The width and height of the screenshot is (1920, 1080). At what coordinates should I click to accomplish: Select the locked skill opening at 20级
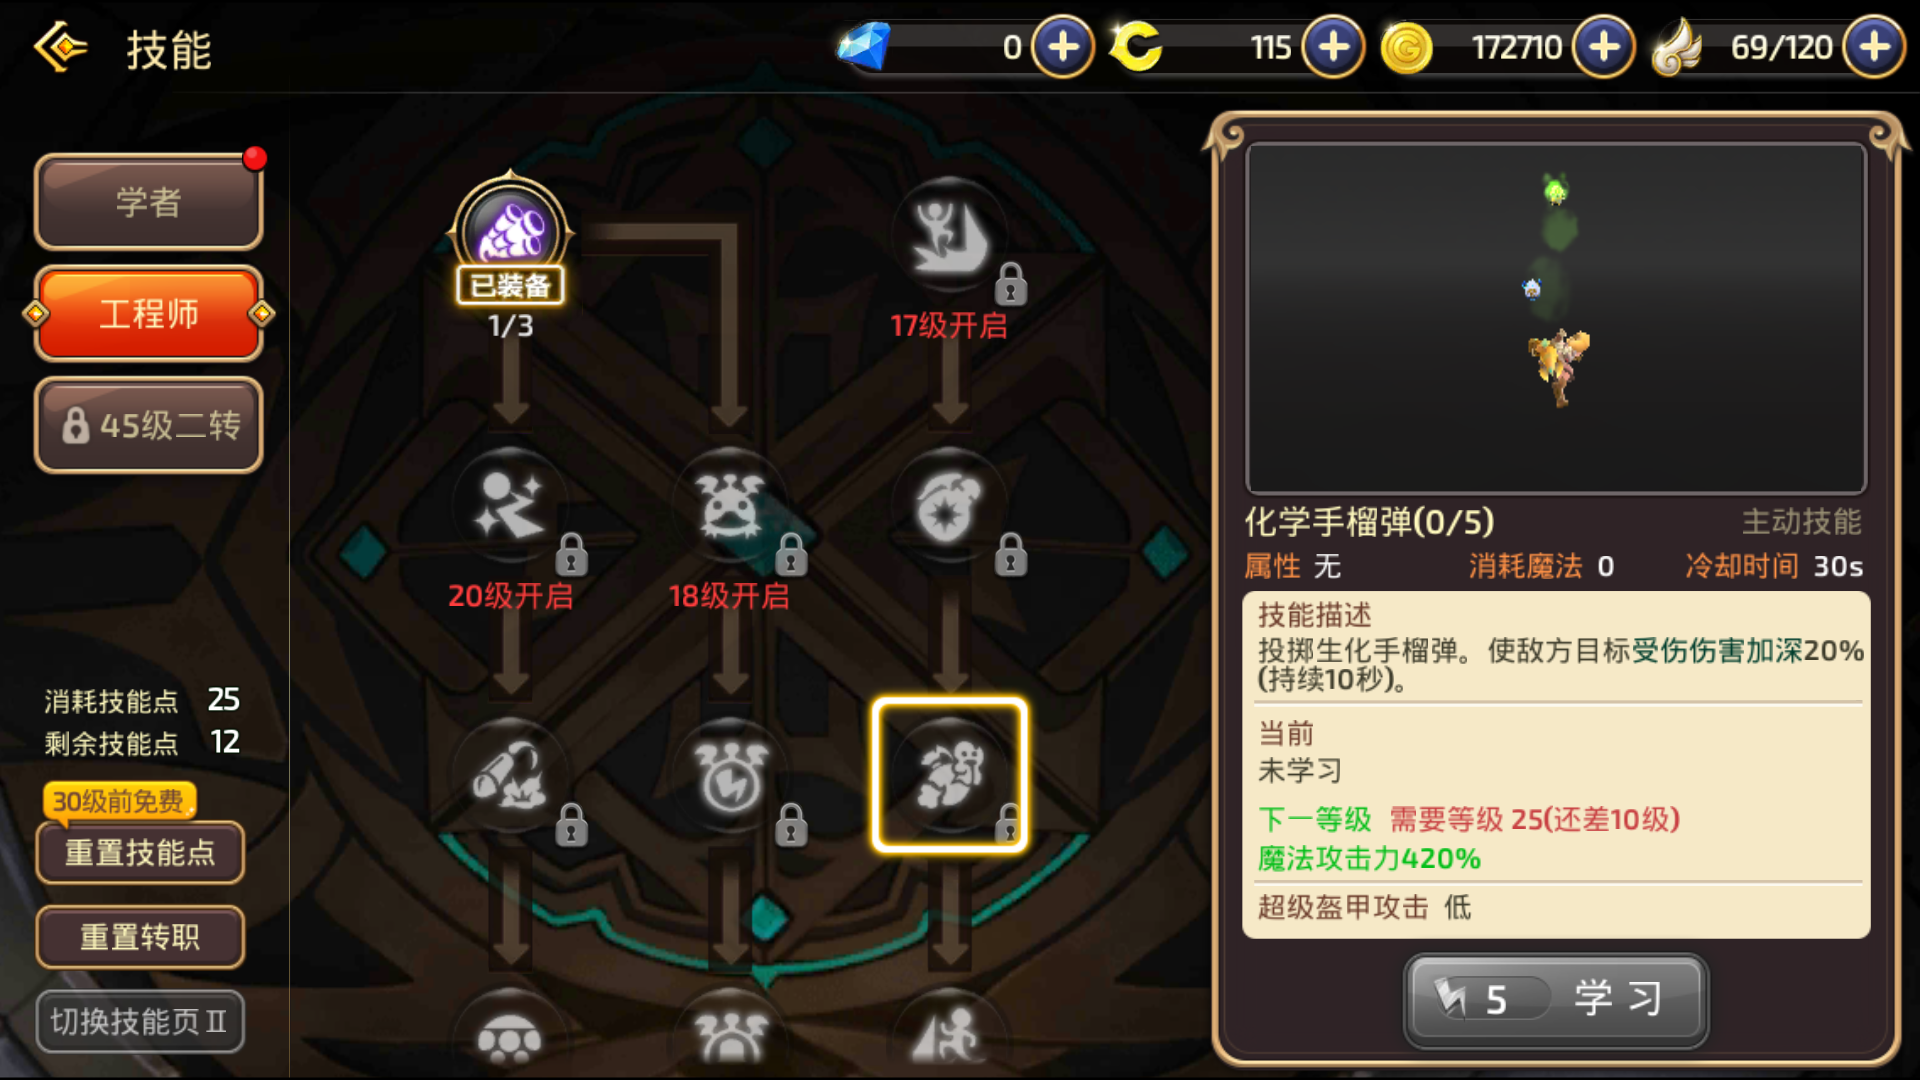[x=511, y=507]
